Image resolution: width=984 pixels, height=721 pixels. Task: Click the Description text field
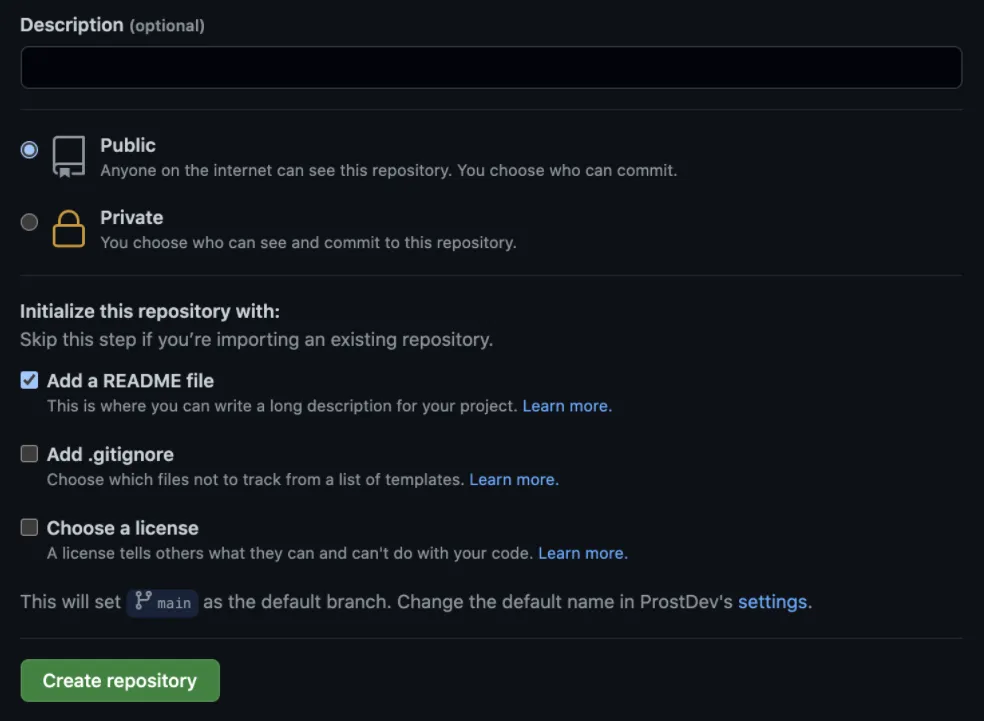coord(491,67)
